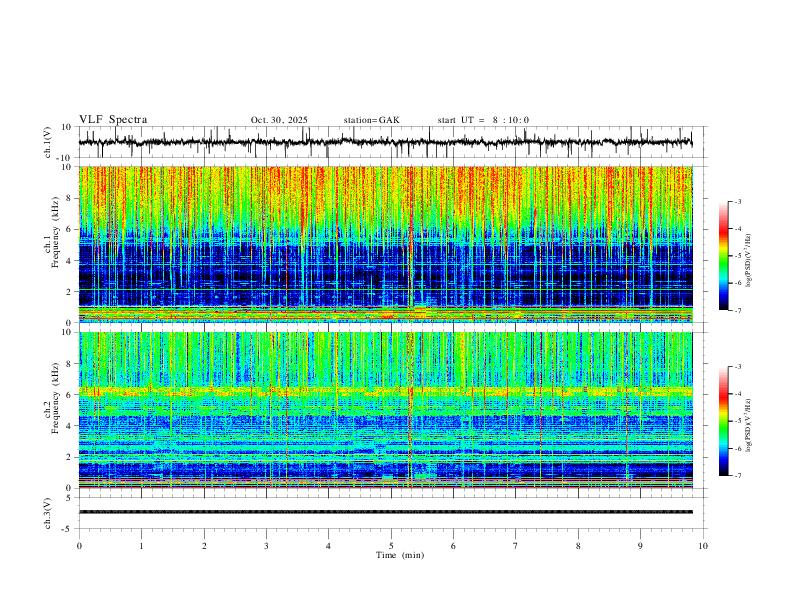The image size is (792, 612).
Task: Click the "VLF Spectra" plot title
Action: click(113, 120)
